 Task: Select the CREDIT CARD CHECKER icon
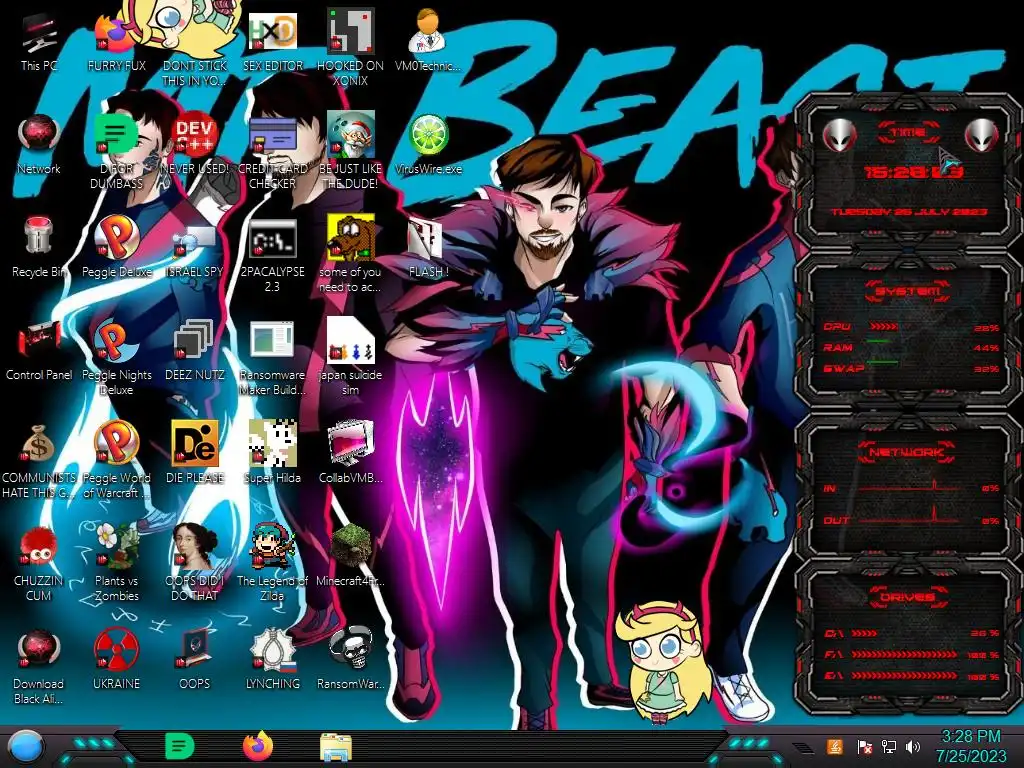point(272,152)
